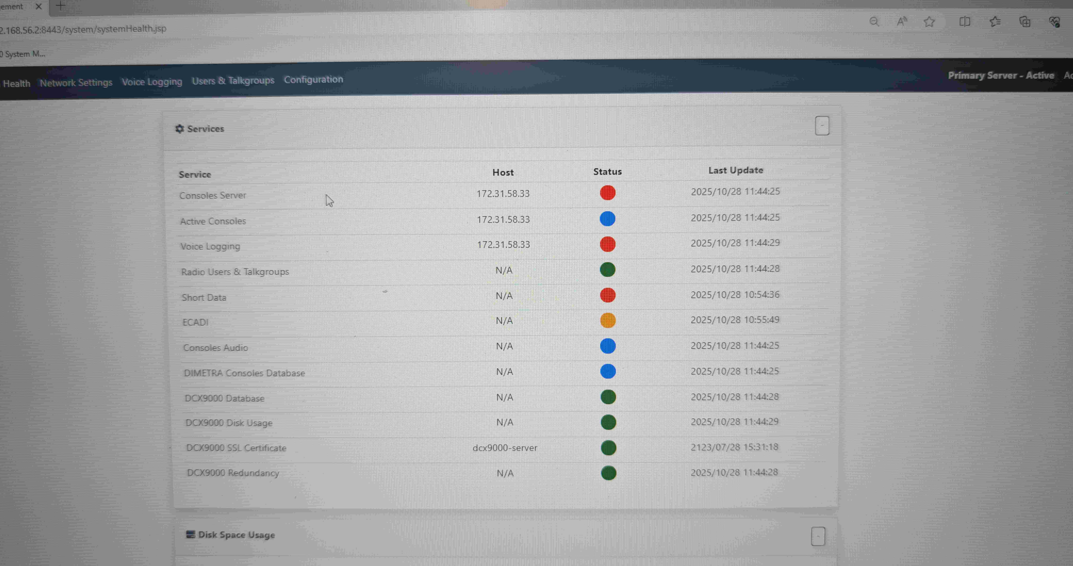Viewport: 1073px width, 566px height.
Task: Close the current browser tab
Action: tap(38, 6)
